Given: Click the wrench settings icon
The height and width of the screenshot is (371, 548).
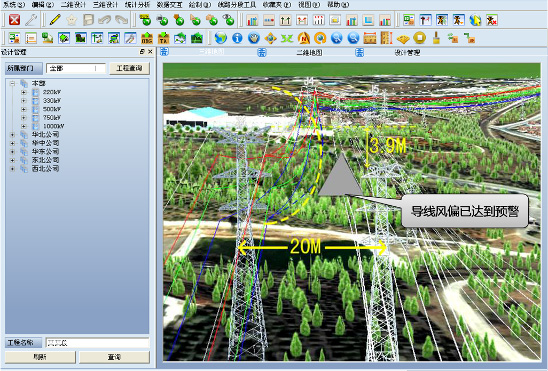Looking at the screenshot, I should tap(31, 20).
